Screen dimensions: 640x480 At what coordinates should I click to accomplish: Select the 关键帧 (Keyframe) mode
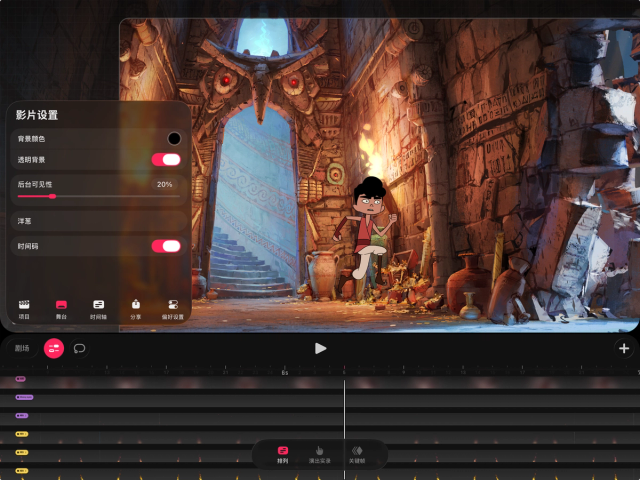pyautogui.click(x=357, y=454)
